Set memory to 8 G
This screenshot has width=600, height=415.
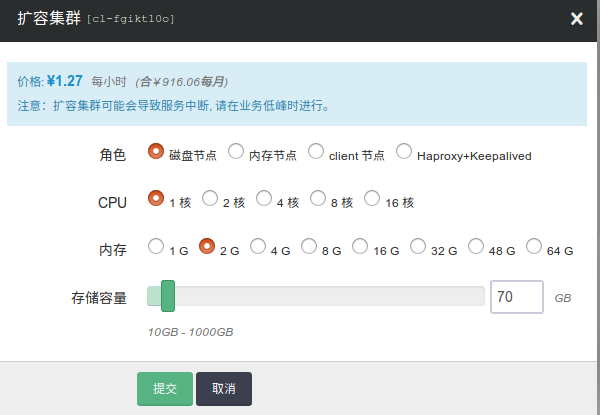(x=309, y=246)
